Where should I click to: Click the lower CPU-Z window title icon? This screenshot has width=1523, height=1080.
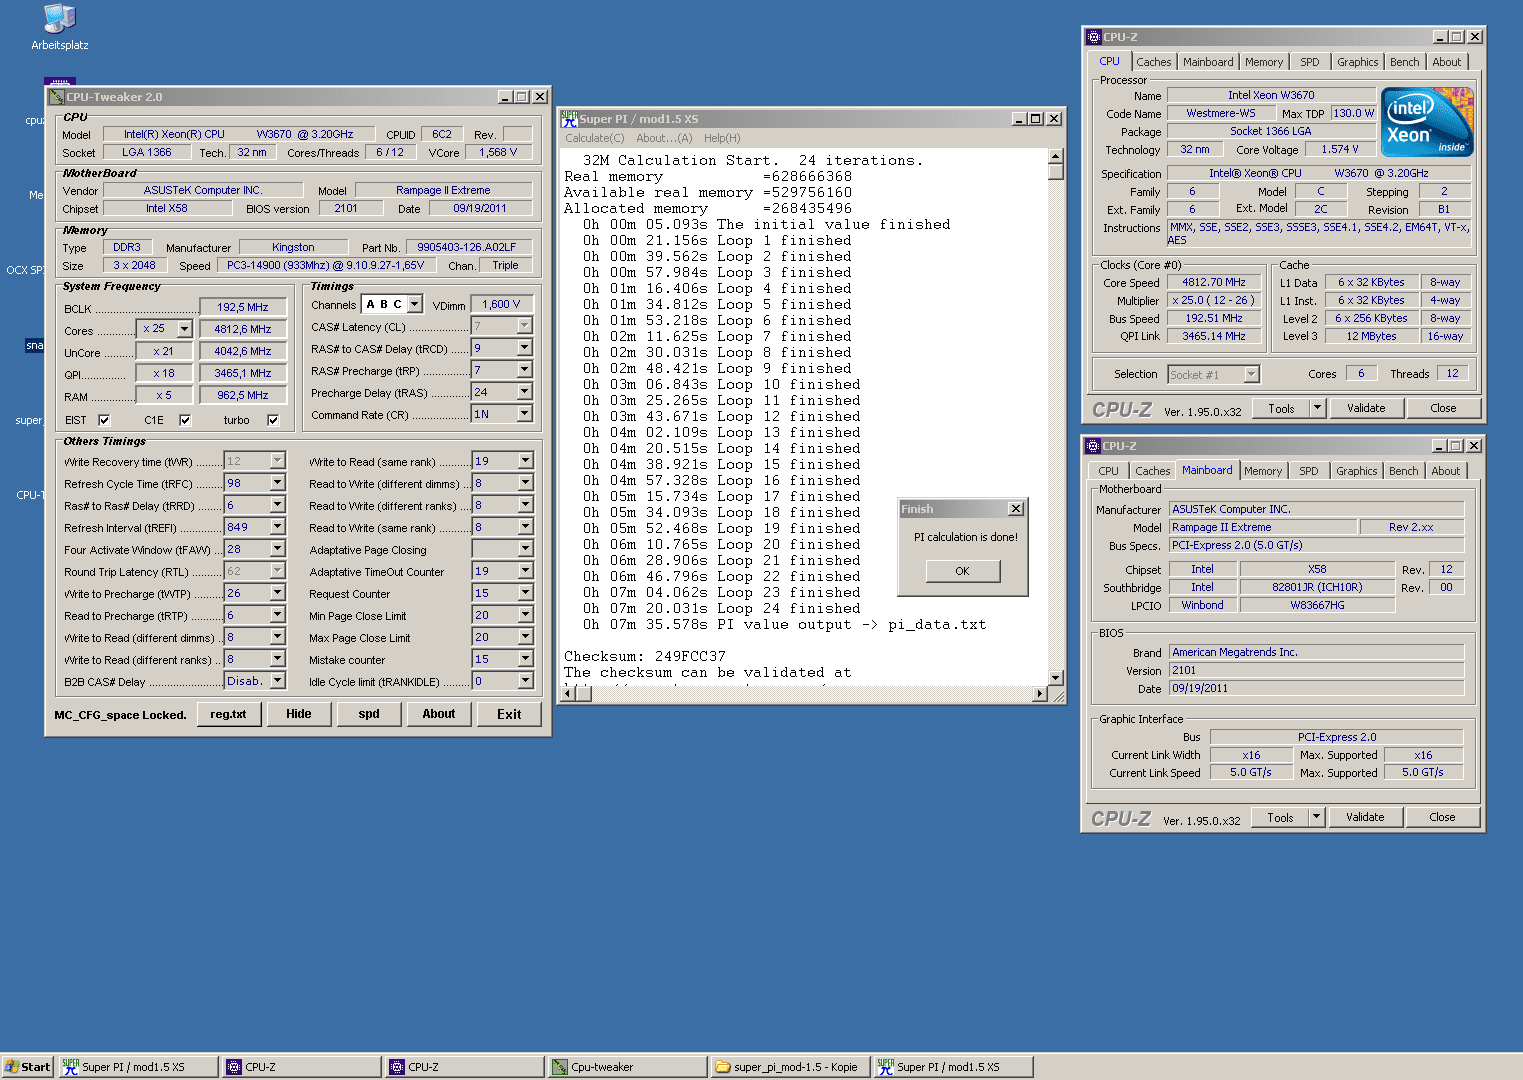click(x=1093, y=446)
